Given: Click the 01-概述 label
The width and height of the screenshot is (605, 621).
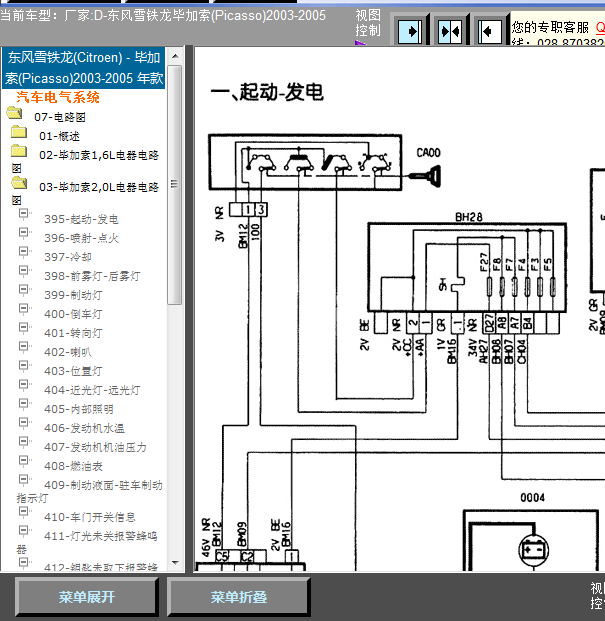Looking at the screenshot, I should 59,136.
